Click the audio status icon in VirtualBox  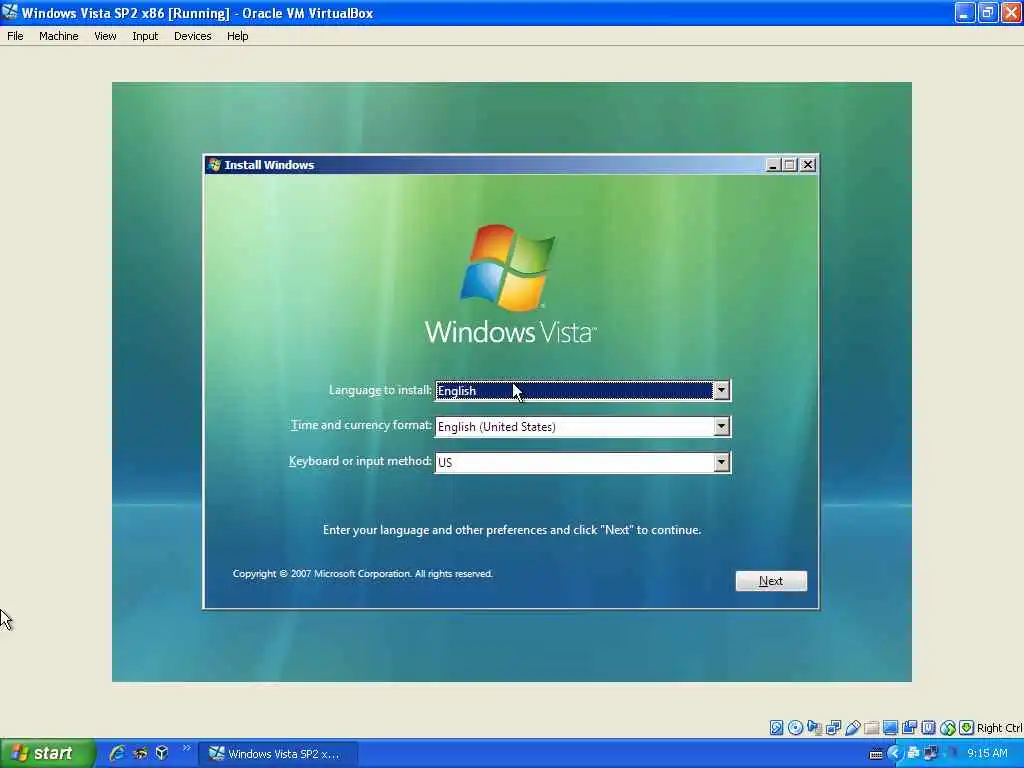814,728
